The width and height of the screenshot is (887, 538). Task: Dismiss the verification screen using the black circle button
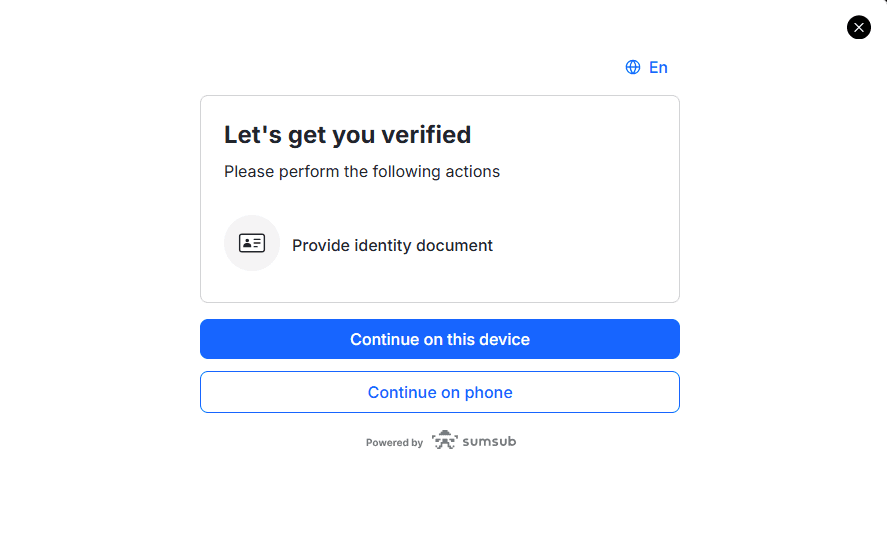pyautogui.click(x=858, y=27)
